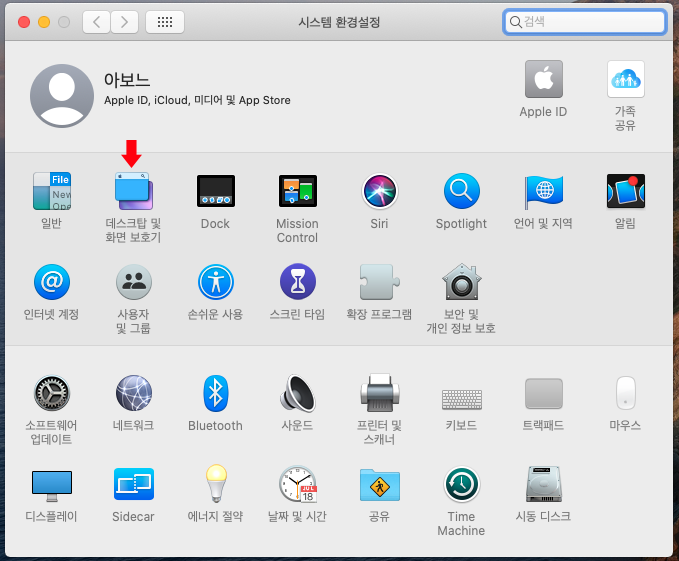Open the 알림 notifications preferences

[625, 191]
